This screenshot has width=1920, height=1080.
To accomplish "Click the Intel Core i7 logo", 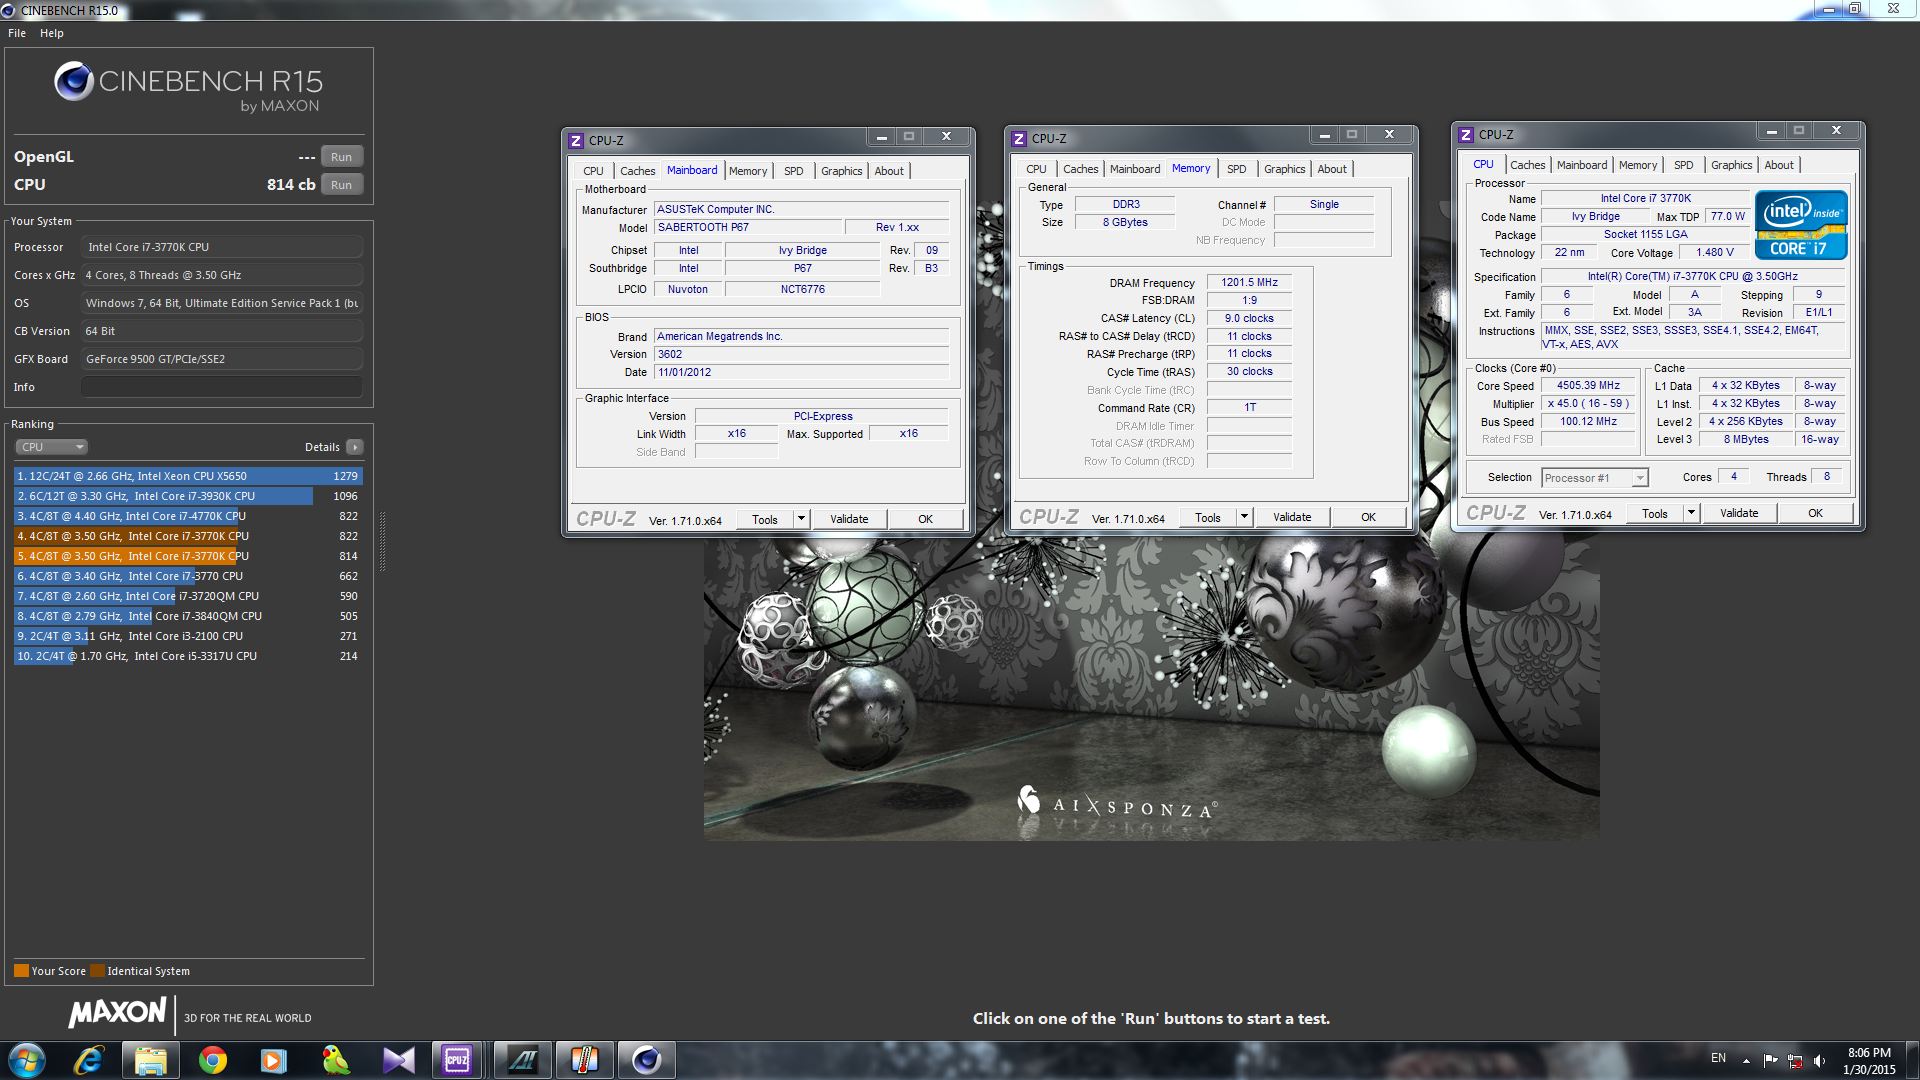I will pos(1800,224).
